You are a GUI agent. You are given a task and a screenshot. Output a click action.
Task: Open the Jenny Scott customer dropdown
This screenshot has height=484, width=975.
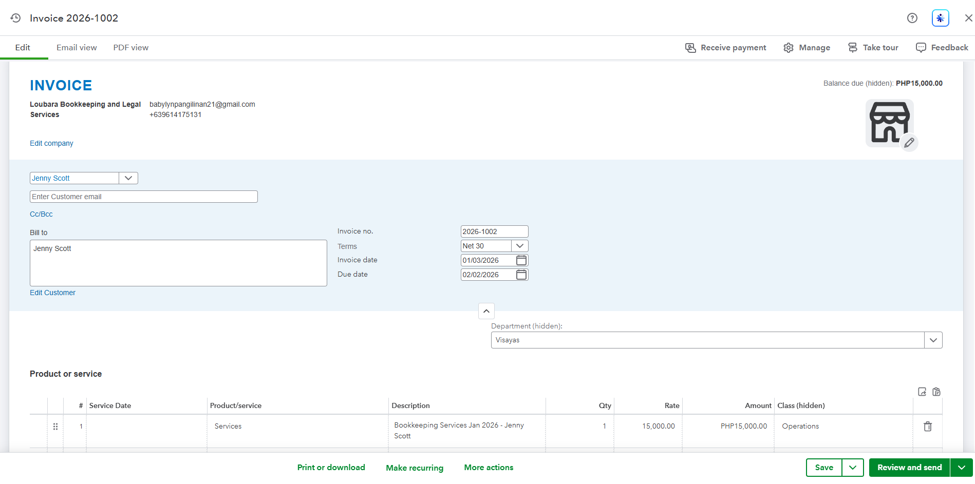click(x=128, y=178)
